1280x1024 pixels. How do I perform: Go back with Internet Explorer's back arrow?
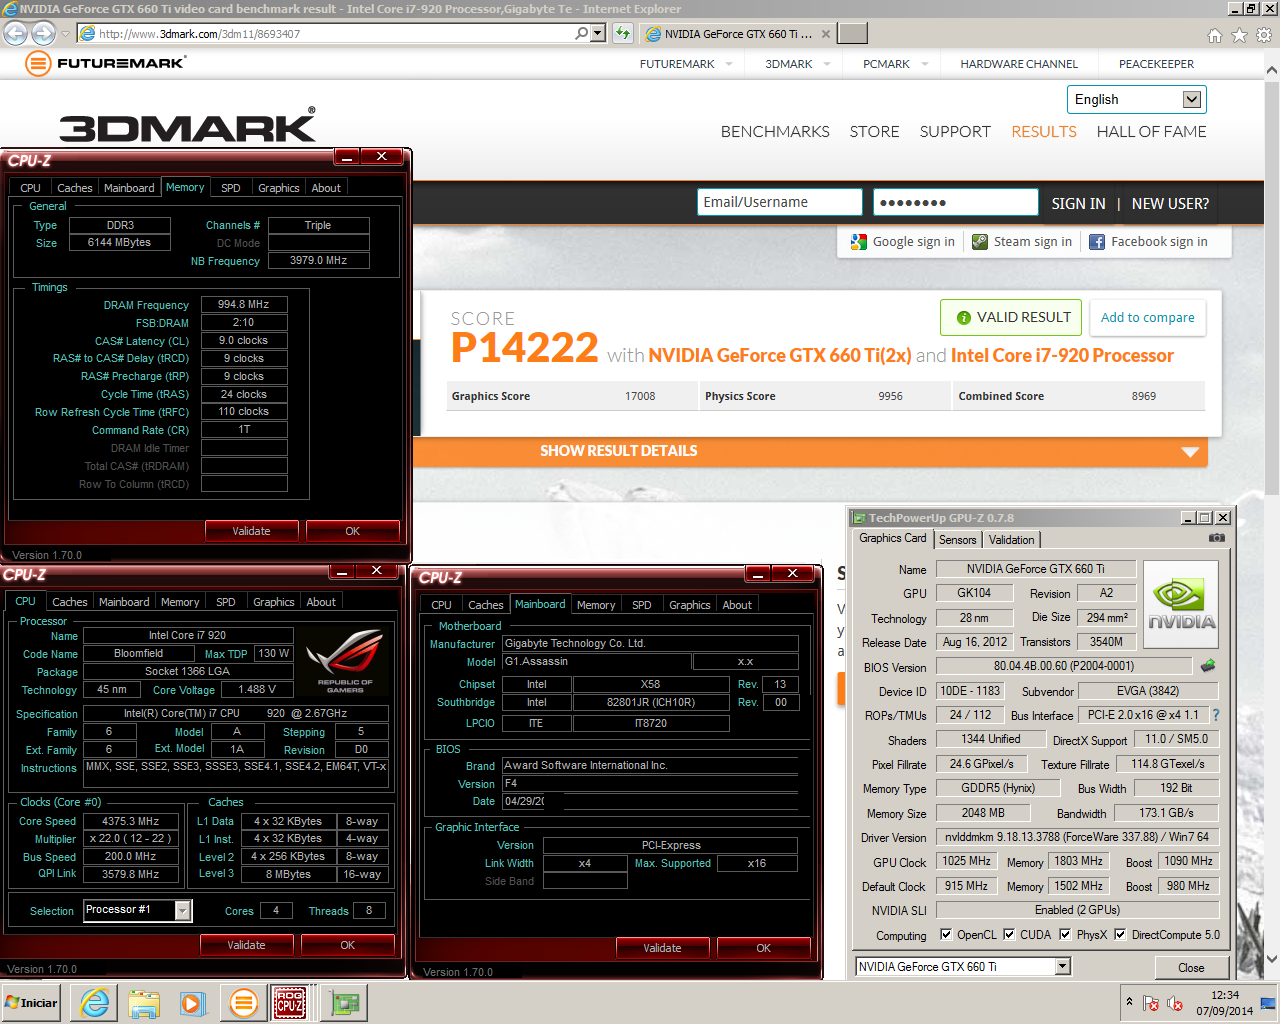click(15, 33)
